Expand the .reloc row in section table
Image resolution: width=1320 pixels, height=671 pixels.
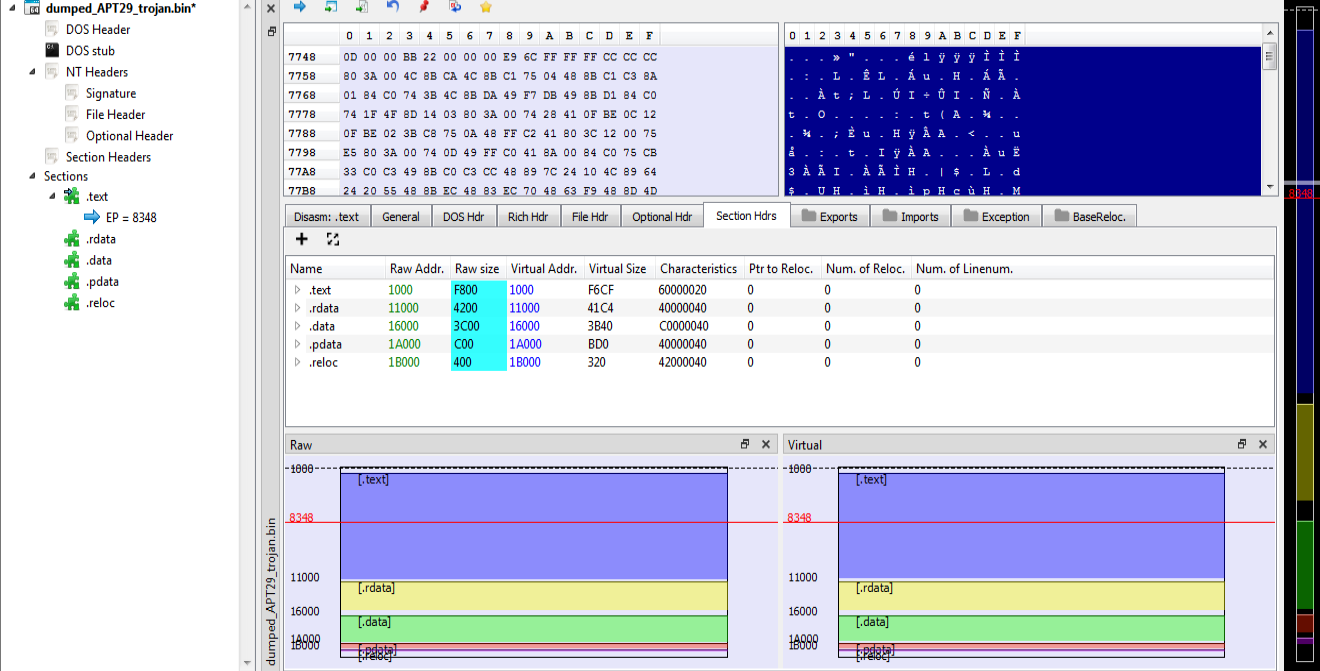tap(297, 362)
